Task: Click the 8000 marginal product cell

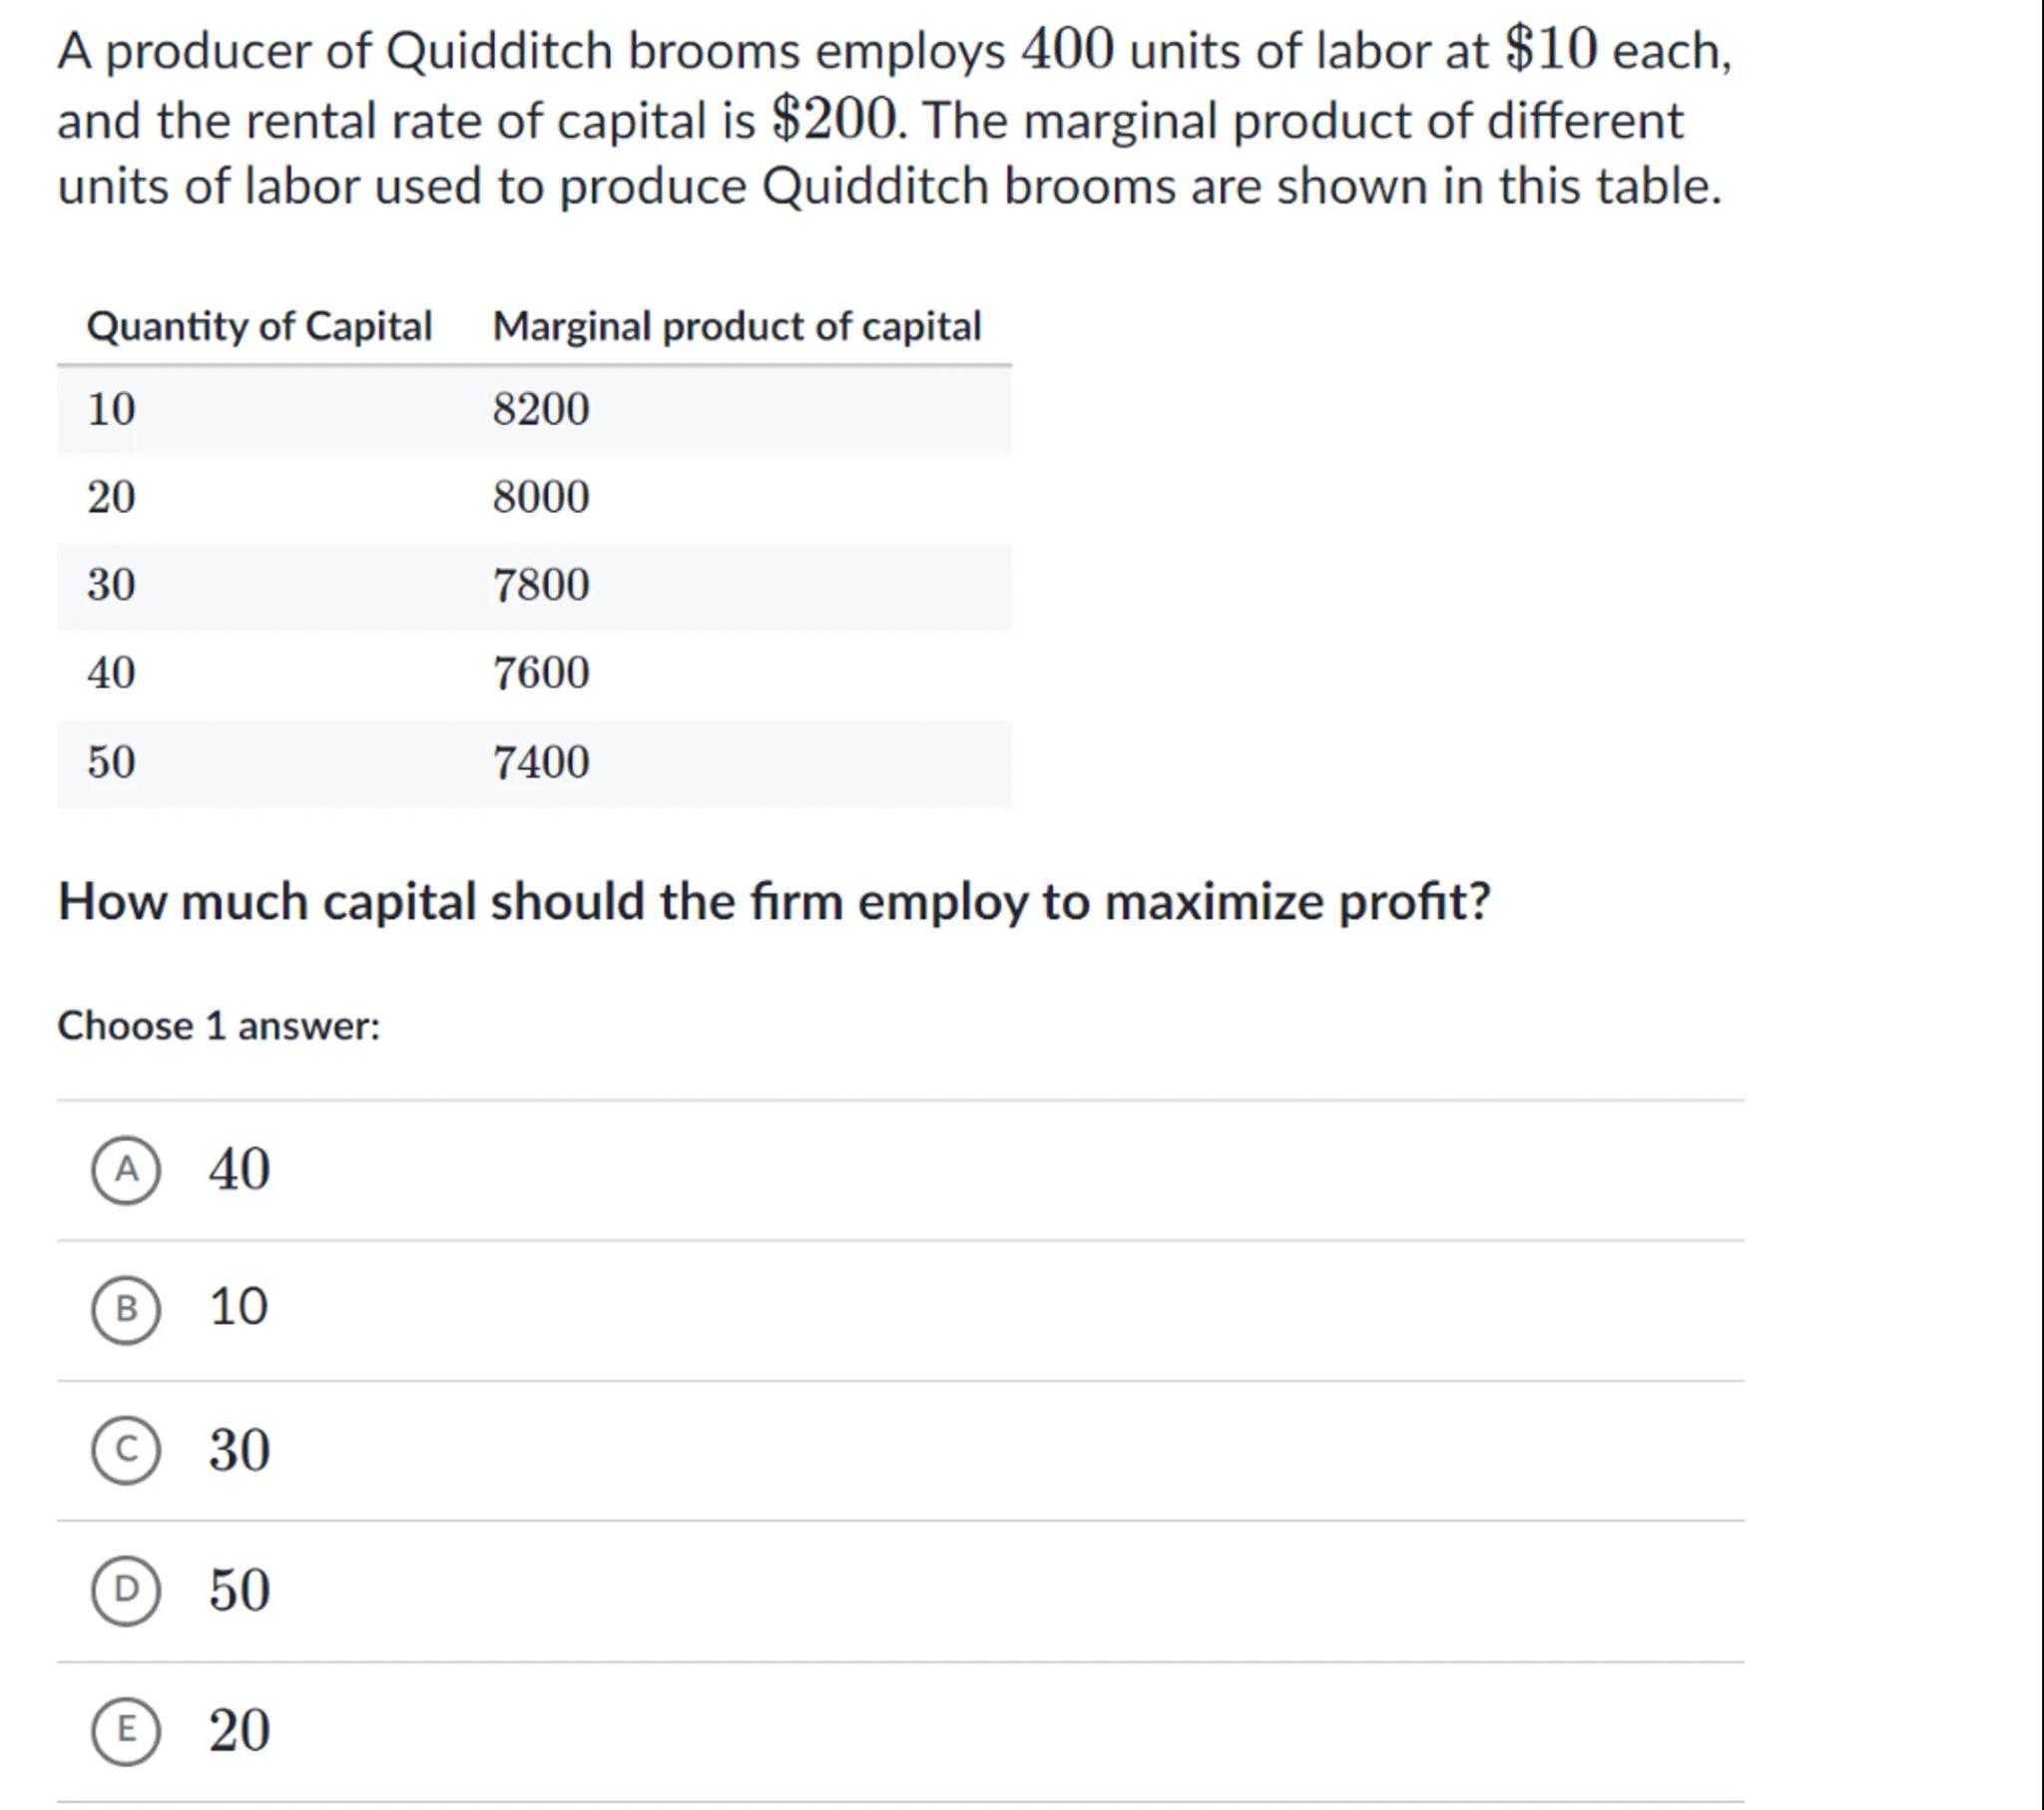Action: (541, 497)
